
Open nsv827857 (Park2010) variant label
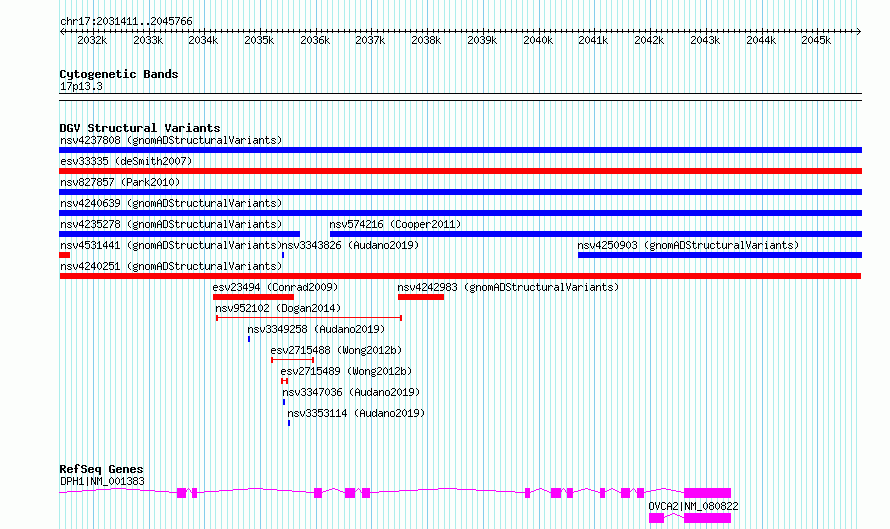coord(120,182)
